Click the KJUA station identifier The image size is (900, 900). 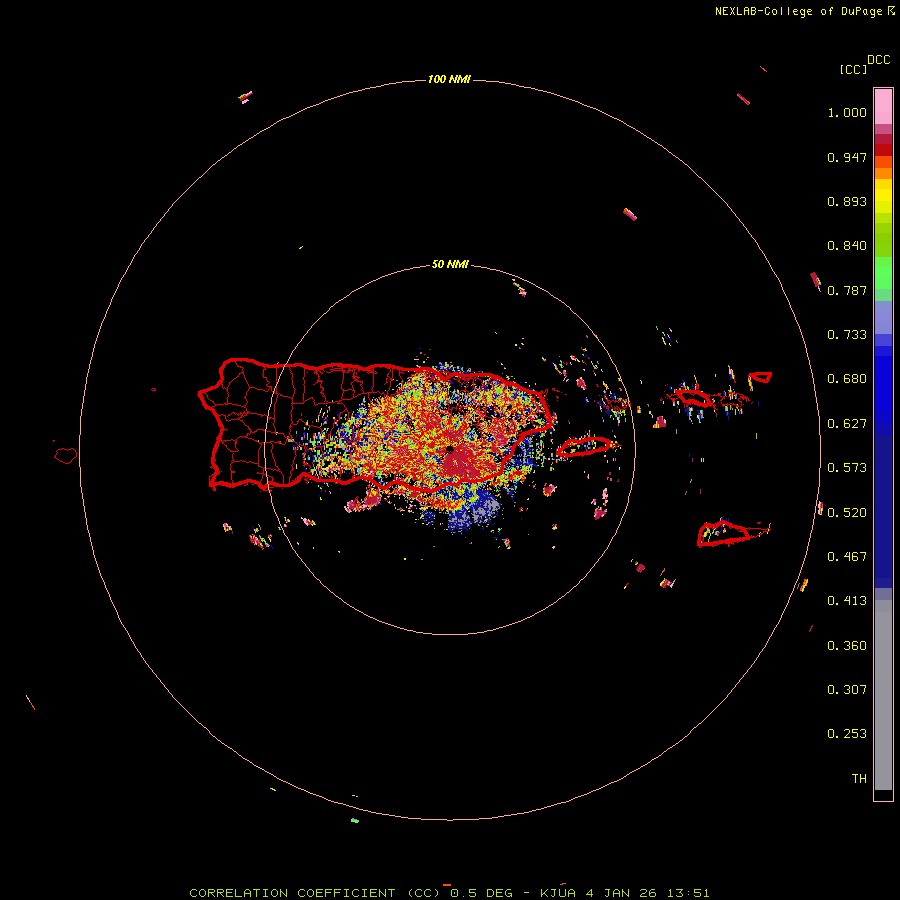click(558, 893)
